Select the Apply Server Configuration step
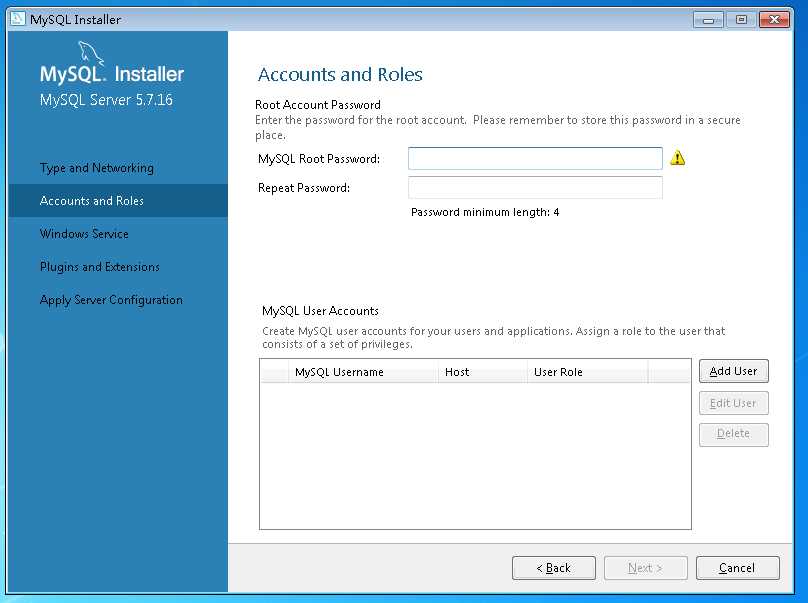This screenshot has height=603, width=808. click(111, 300)
